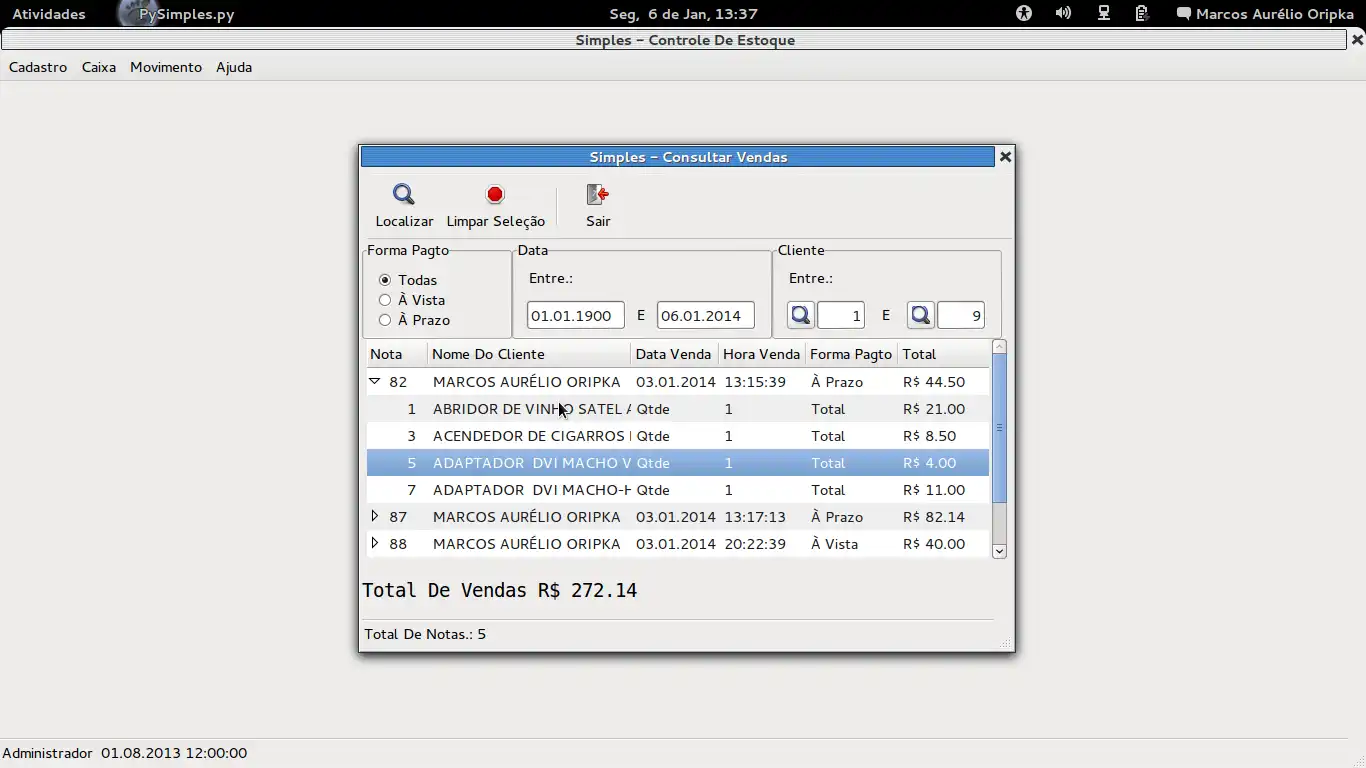Viewport: 1366px width, 768px height.
Task: Sort by Nota column header
Action: click(397, 354)
